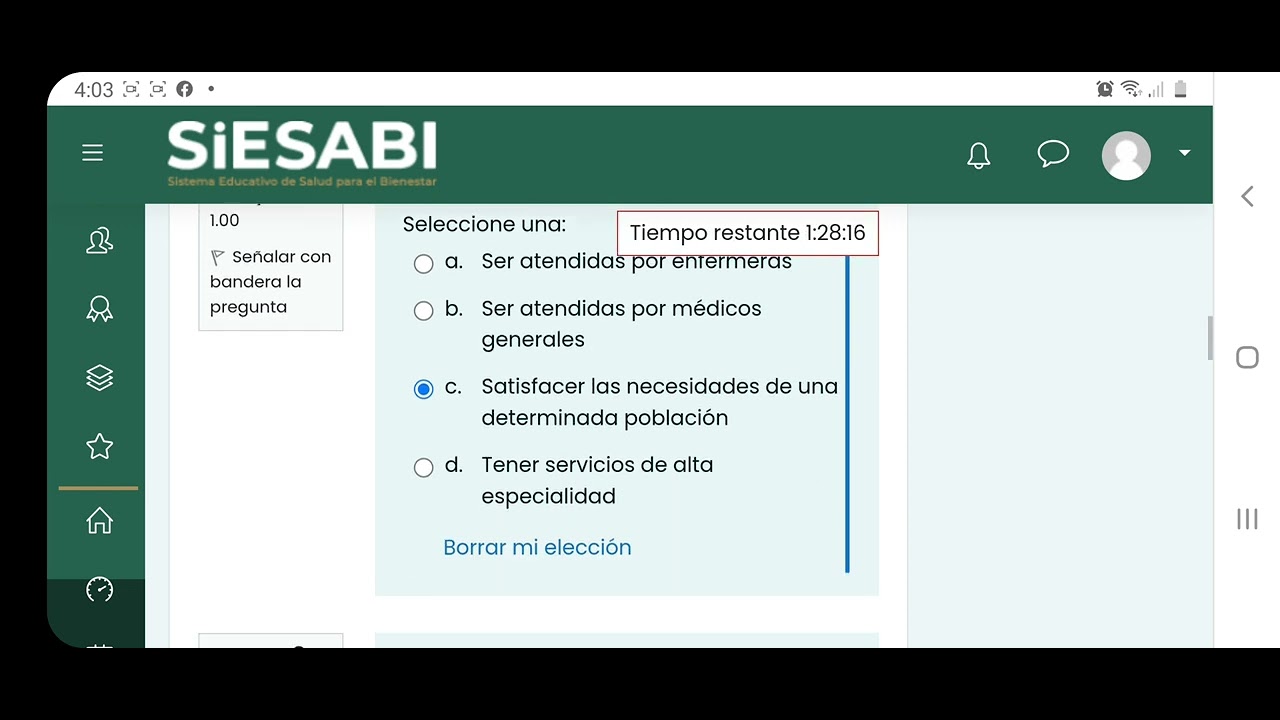Screen dimensions: 1280x720
Task: Open the hamburger menu in header
Action: coord(93,152)
